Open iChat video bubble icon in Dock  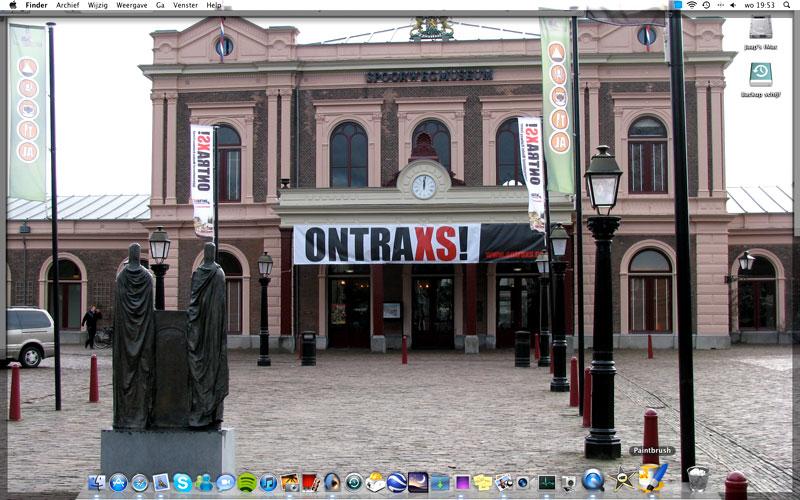[x=226, y=482]
